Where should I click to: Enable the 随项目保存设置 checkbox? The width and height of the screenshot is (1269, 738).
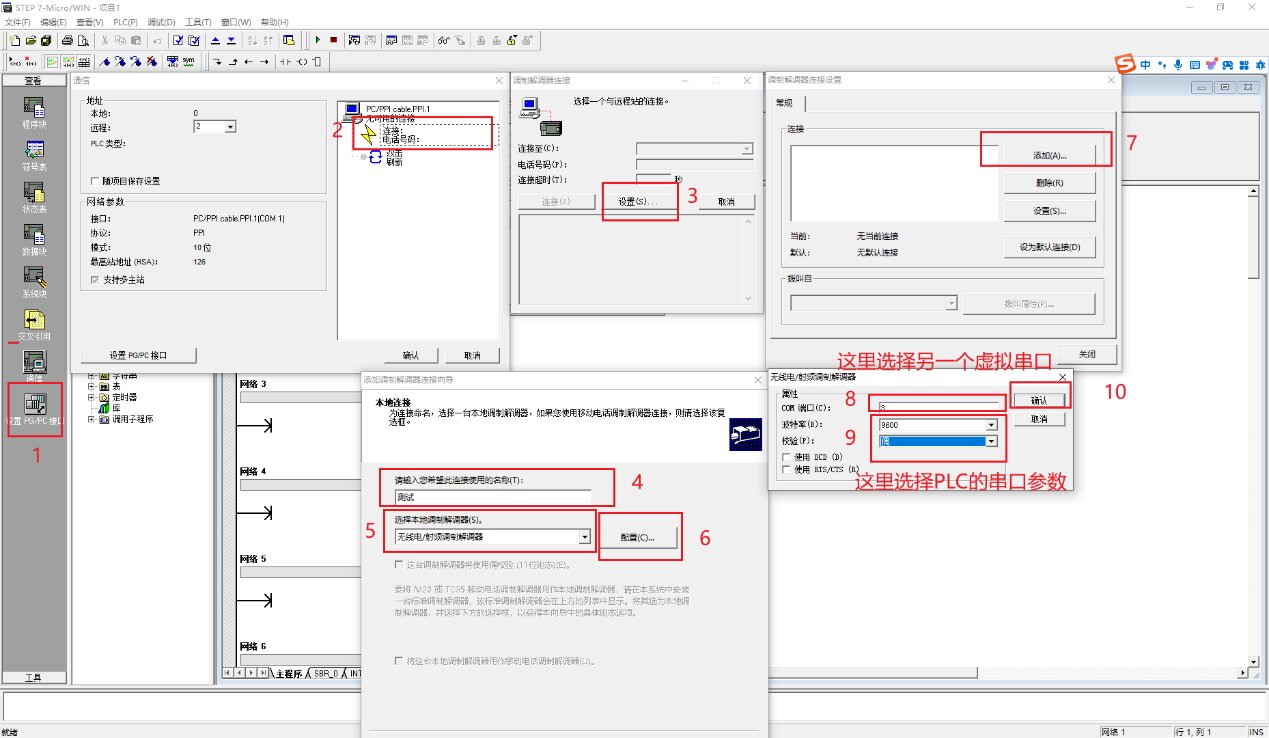click(95, 181)
